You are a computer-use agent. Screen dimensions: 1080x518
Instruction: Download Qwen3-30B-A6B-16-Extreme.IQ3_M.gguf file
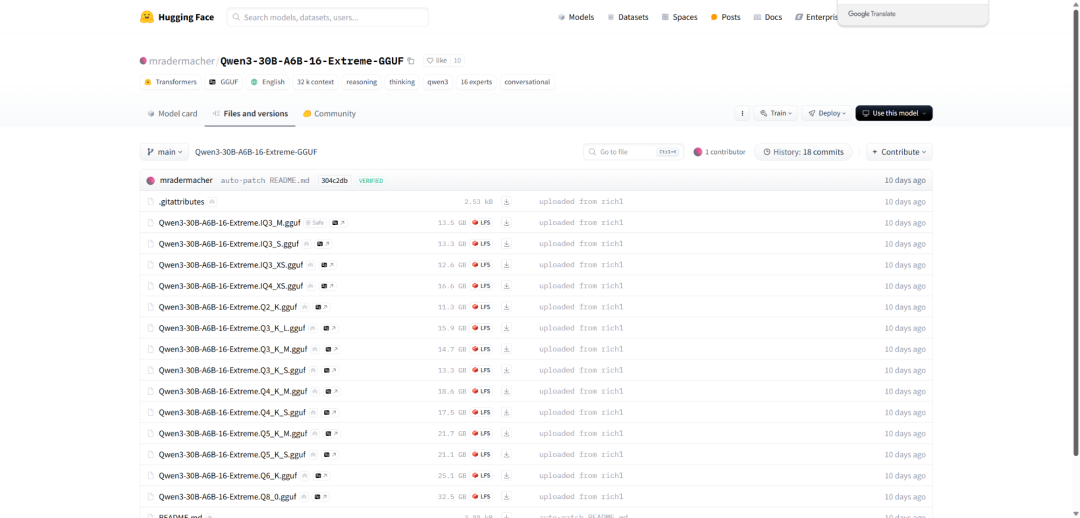[506, 222]
